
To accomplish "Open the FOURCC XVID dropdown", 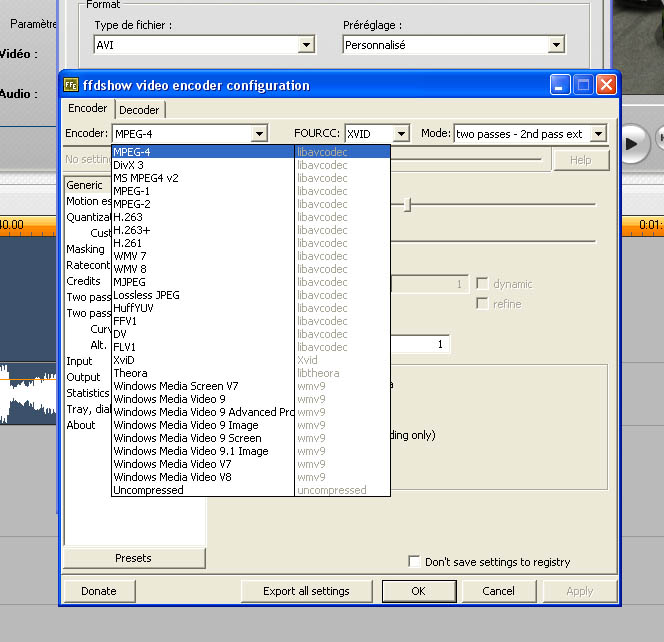I will (401, 134).
